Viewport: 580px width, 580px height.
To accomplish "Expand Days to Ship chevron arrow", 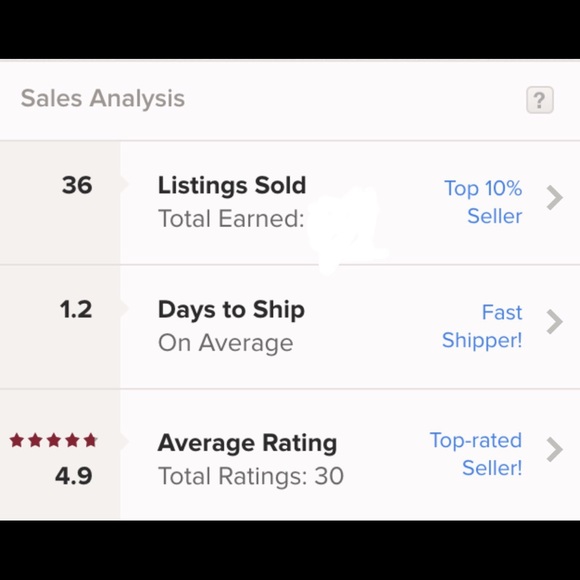I will 554,322.
